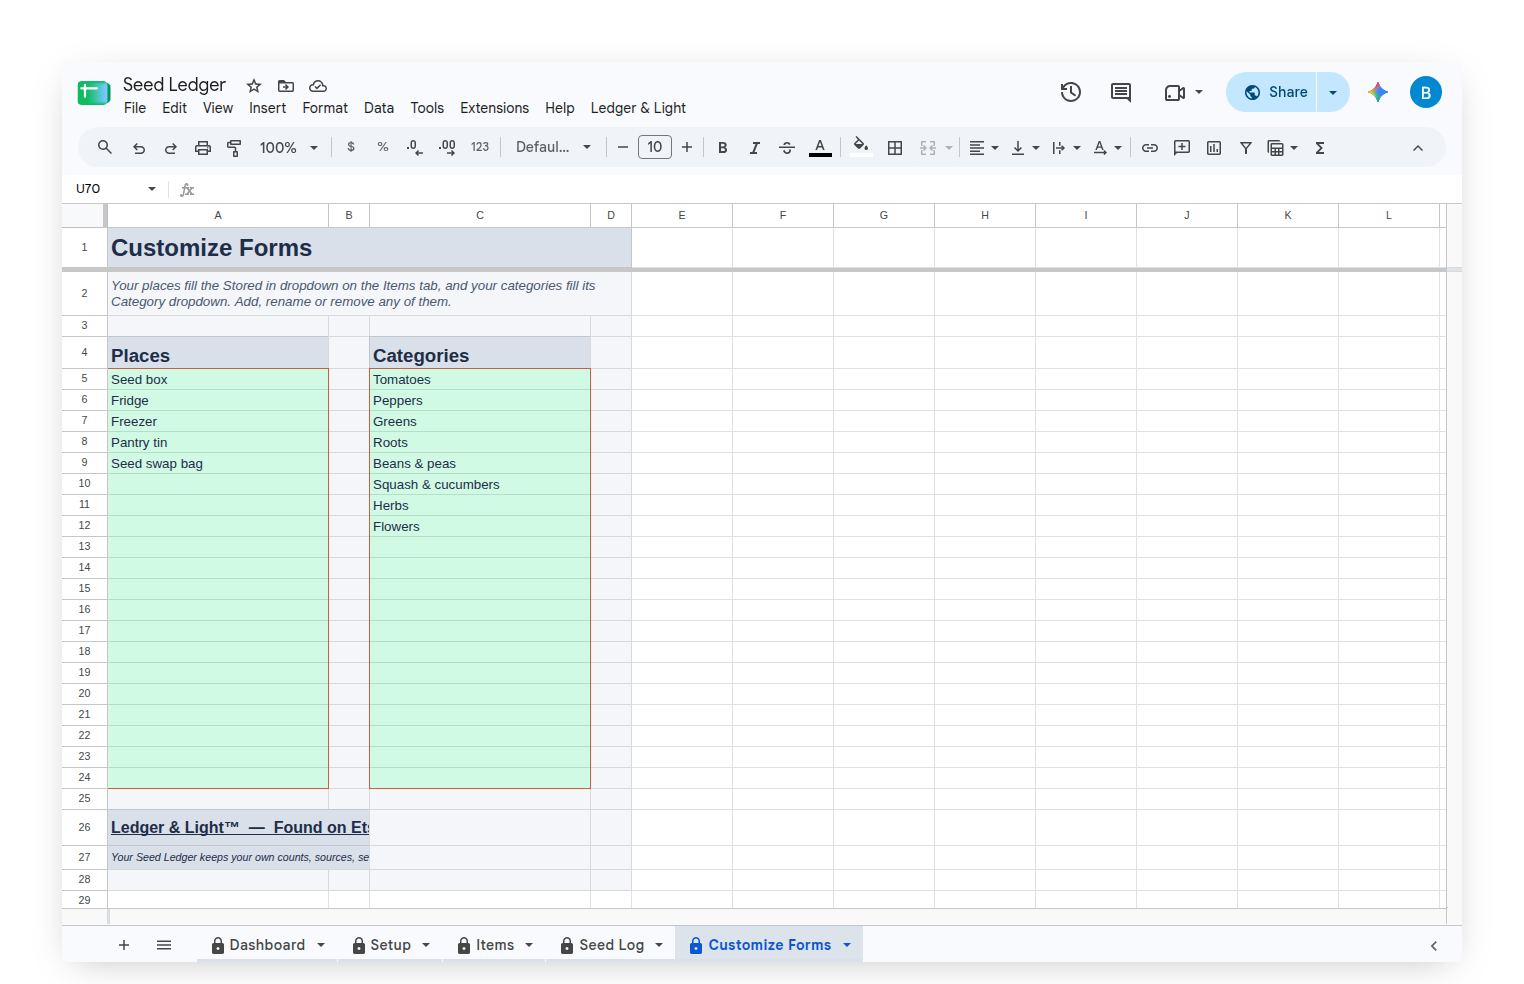This screenshot has width=1524, height=984.
Task: Open the Borders tool
Action: (895, 148)
